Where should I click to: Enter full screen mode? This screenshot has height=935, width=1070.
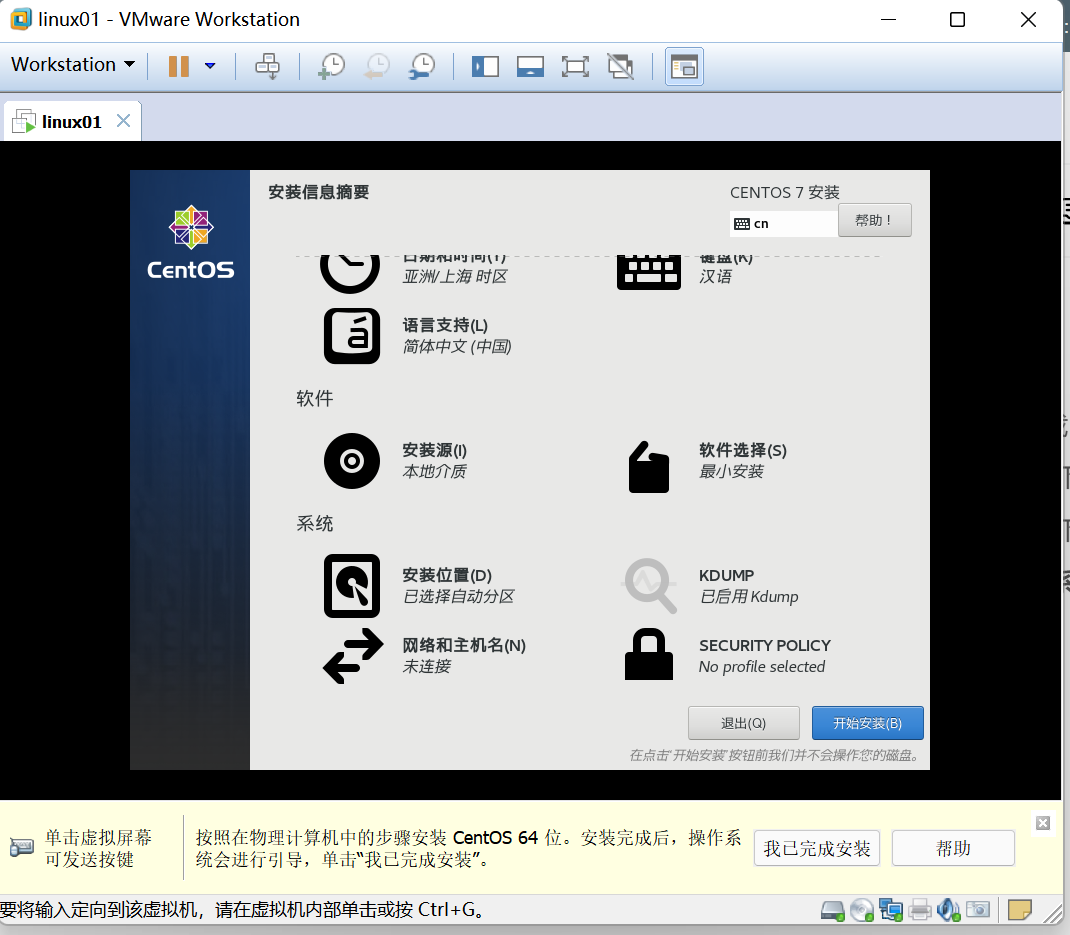(575, 66)
